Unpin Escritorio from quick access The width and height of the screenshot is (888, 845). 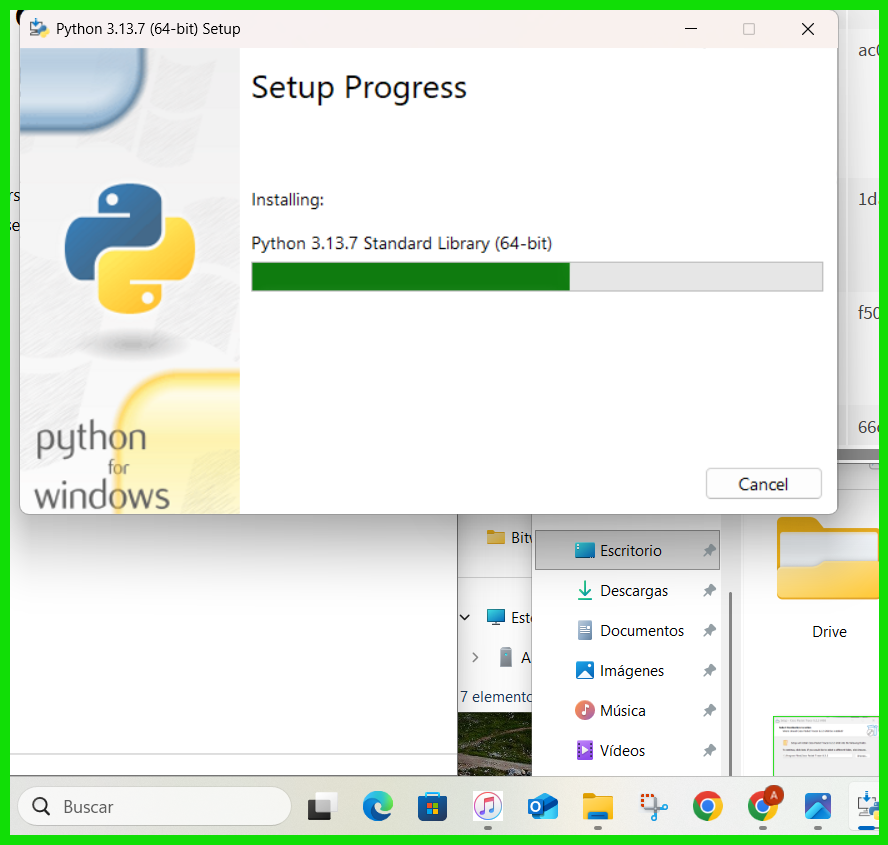(x=709, y=551)
